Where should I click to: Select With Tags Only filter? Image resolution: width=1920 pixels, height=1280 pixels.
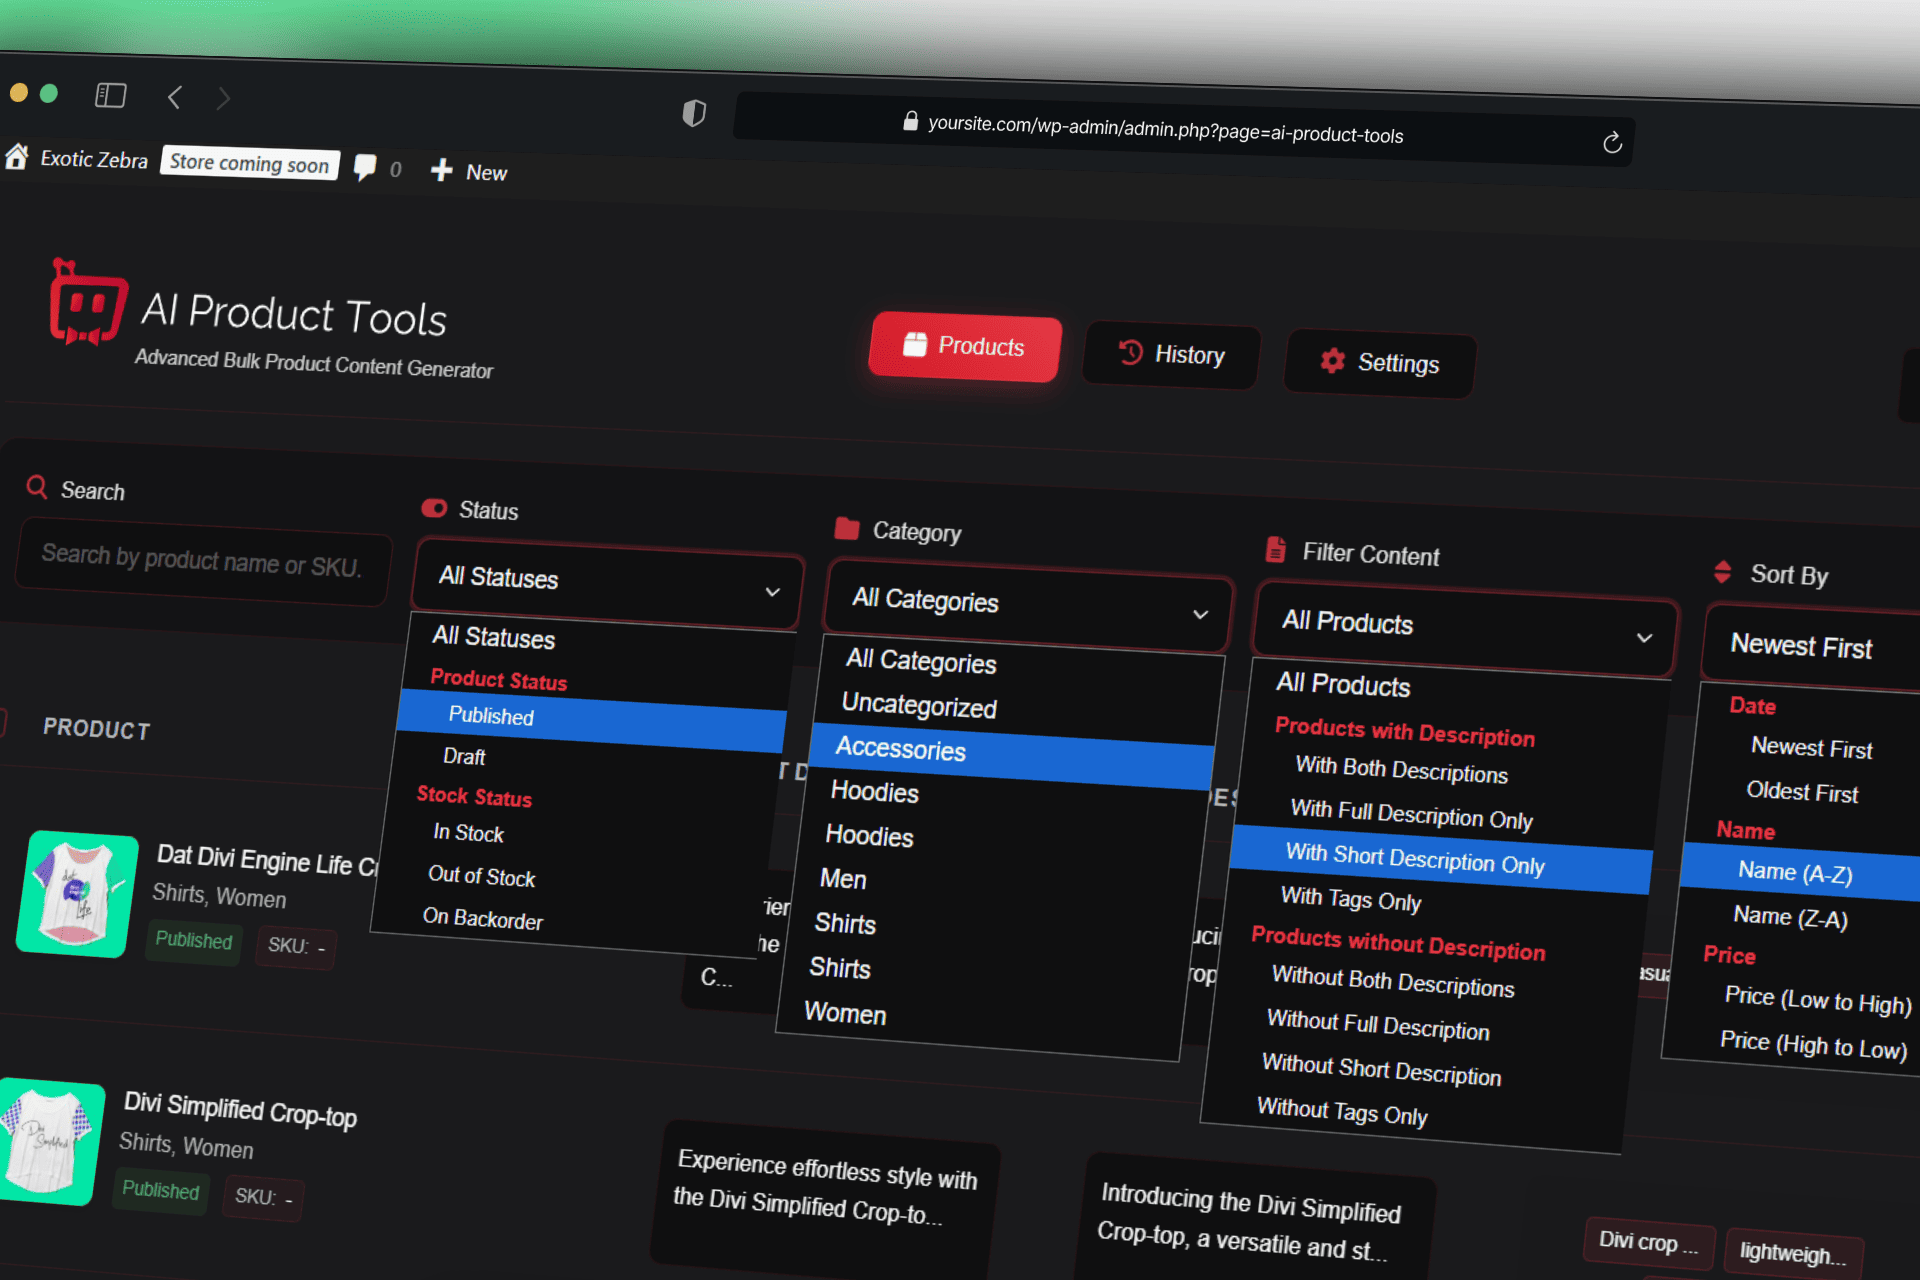point(1351,899)
